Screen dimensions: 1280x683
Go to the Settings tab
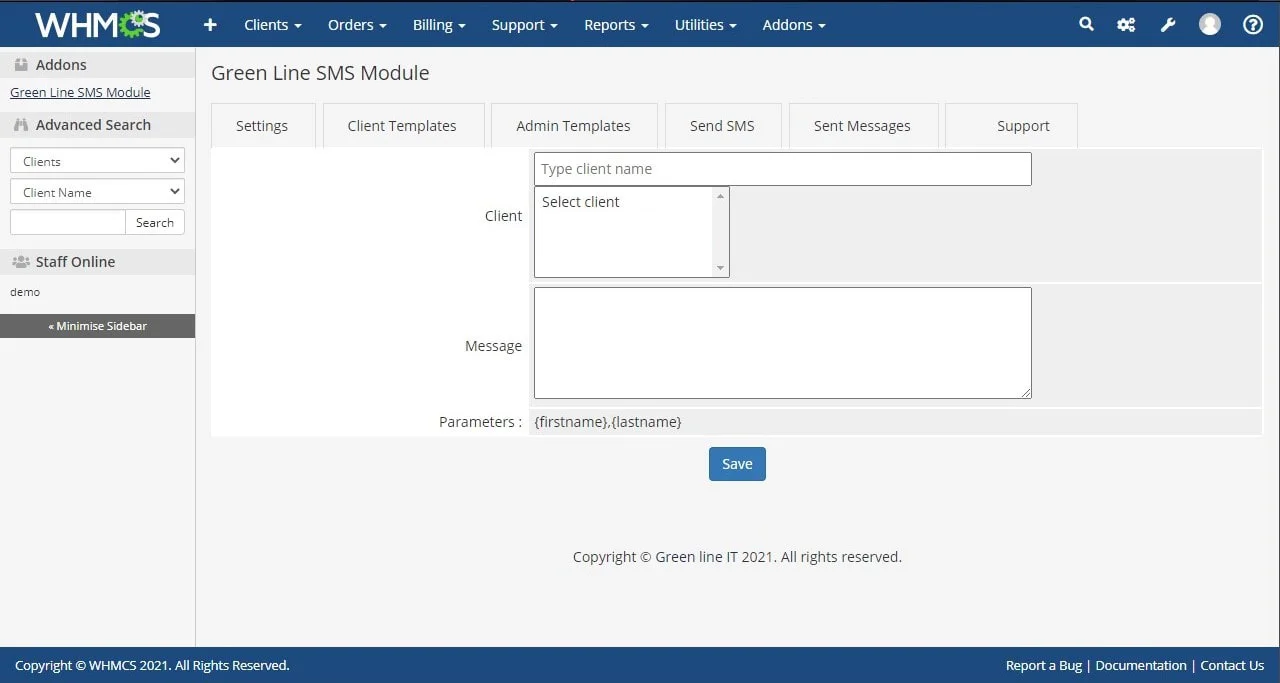(262, 126)
